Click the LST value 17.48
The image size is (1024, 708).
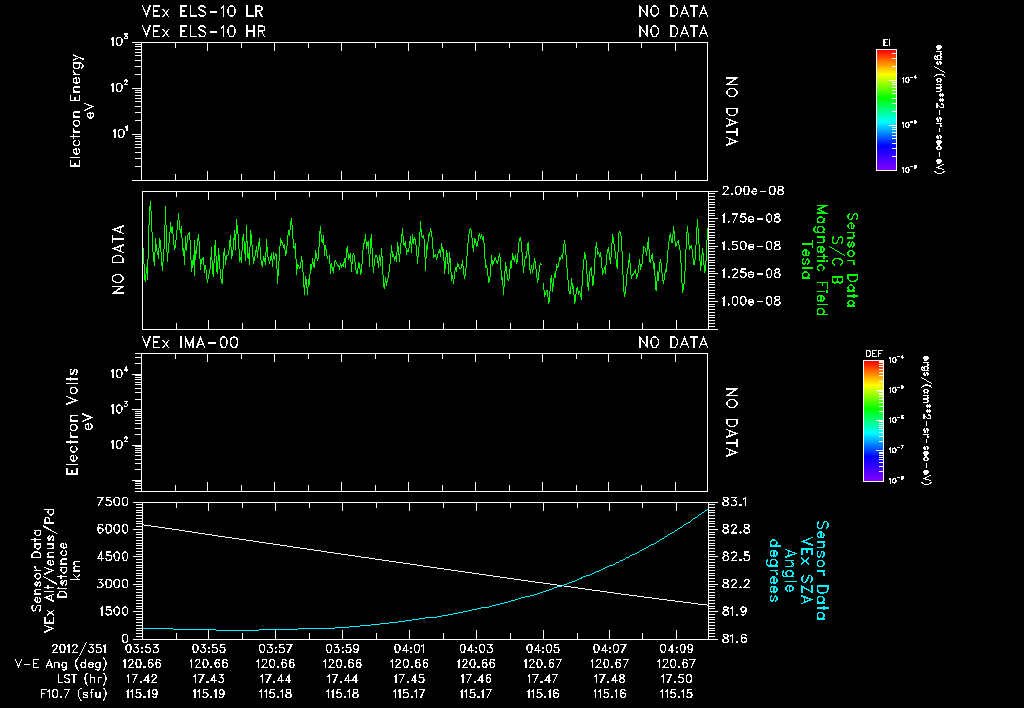[609, 679]
